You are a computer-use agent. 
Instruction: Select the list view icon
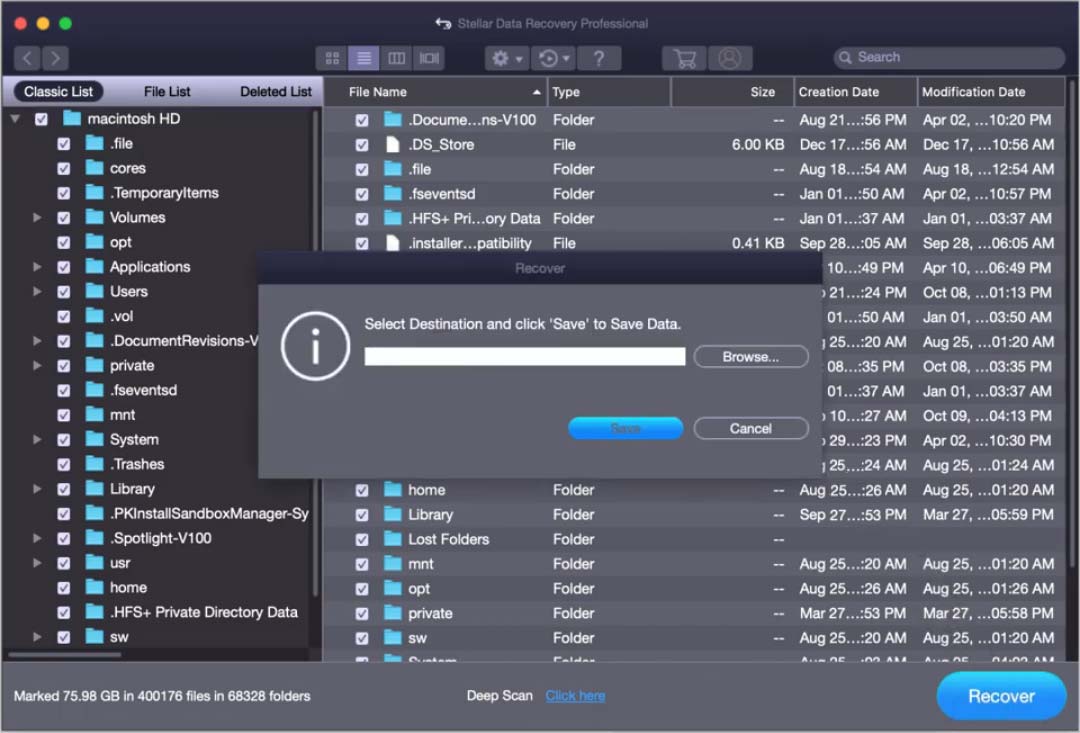click(x=363, y=58)
